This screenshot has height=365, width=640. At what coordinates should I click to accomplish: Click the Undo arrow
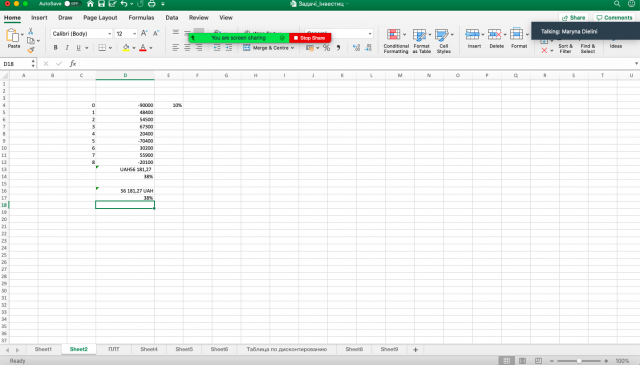click(x=124, y=4)
